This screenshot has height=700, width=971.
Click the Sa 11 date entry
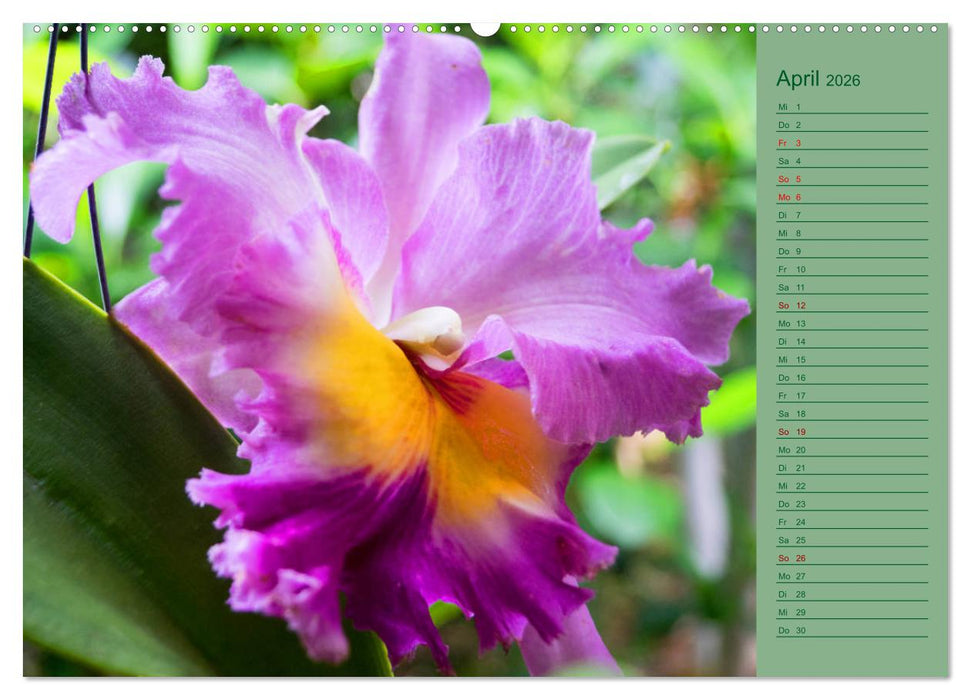850,288
